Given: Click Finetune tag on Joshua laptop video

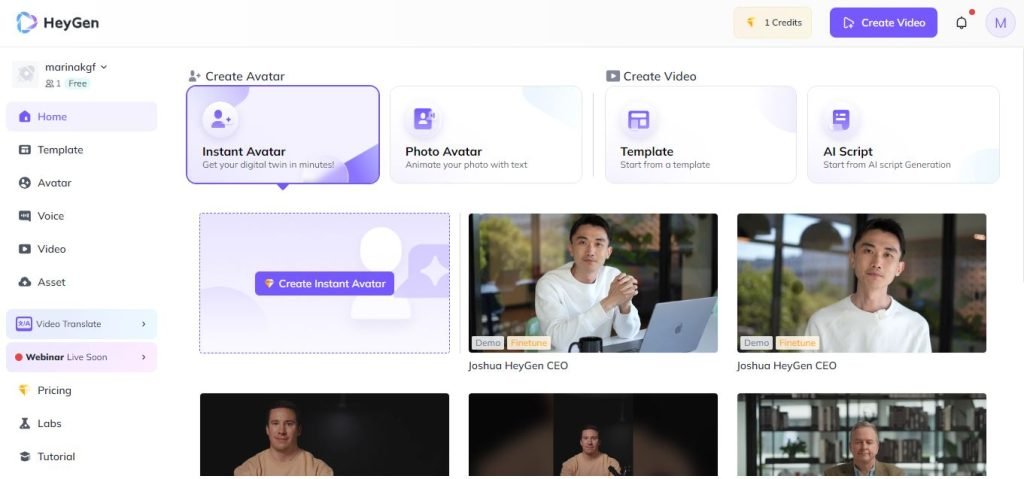Looking at the screenshot, I should pos(528,342).
